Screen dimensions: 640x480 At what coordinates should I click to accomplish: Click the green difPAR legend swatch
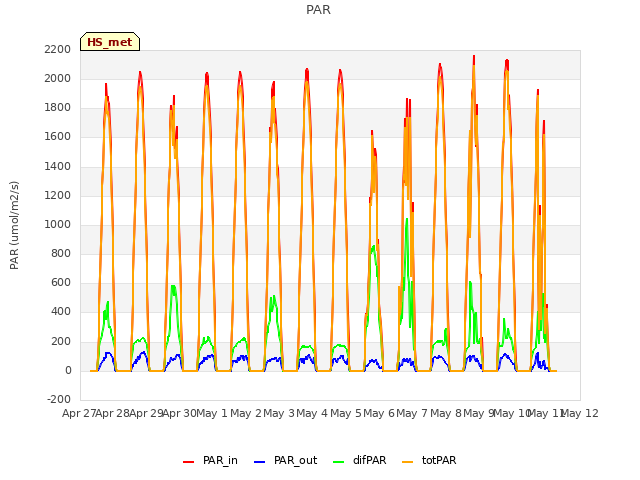[338, 462]
